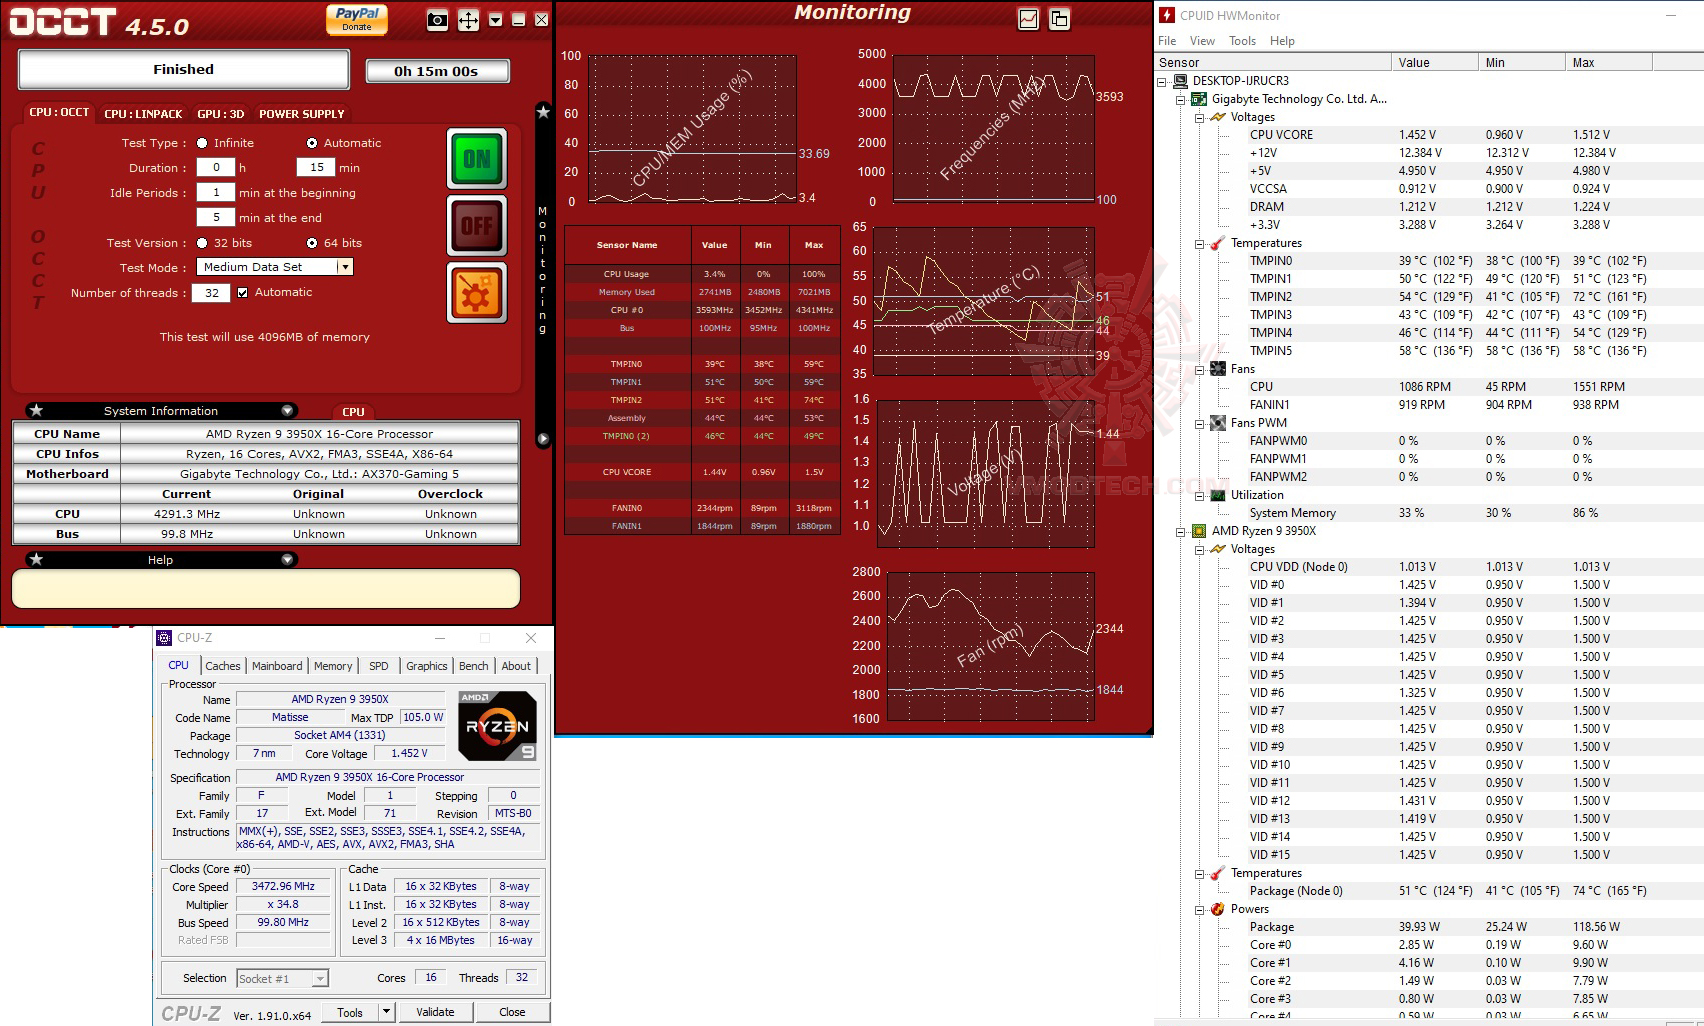Open the View menu in HWMonitor
The image size is (1704, 1026).
point(1202,41)
